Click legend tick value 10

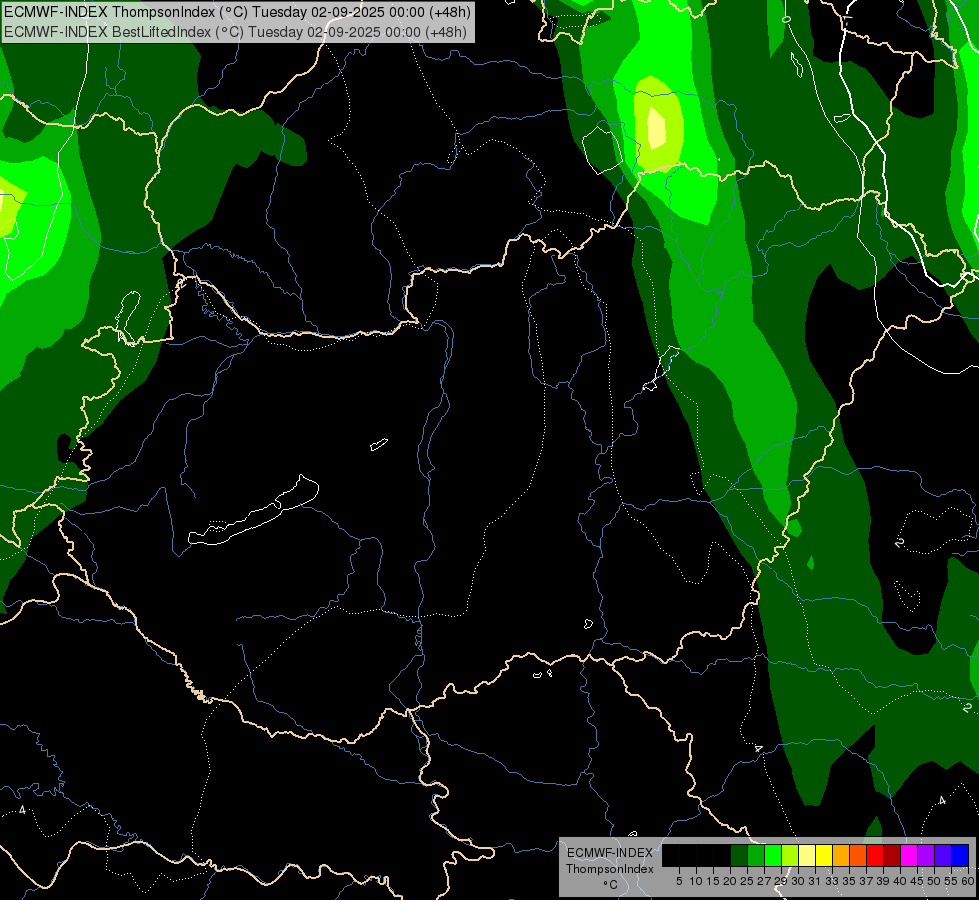pyautogui.click(x=696, y=881)
